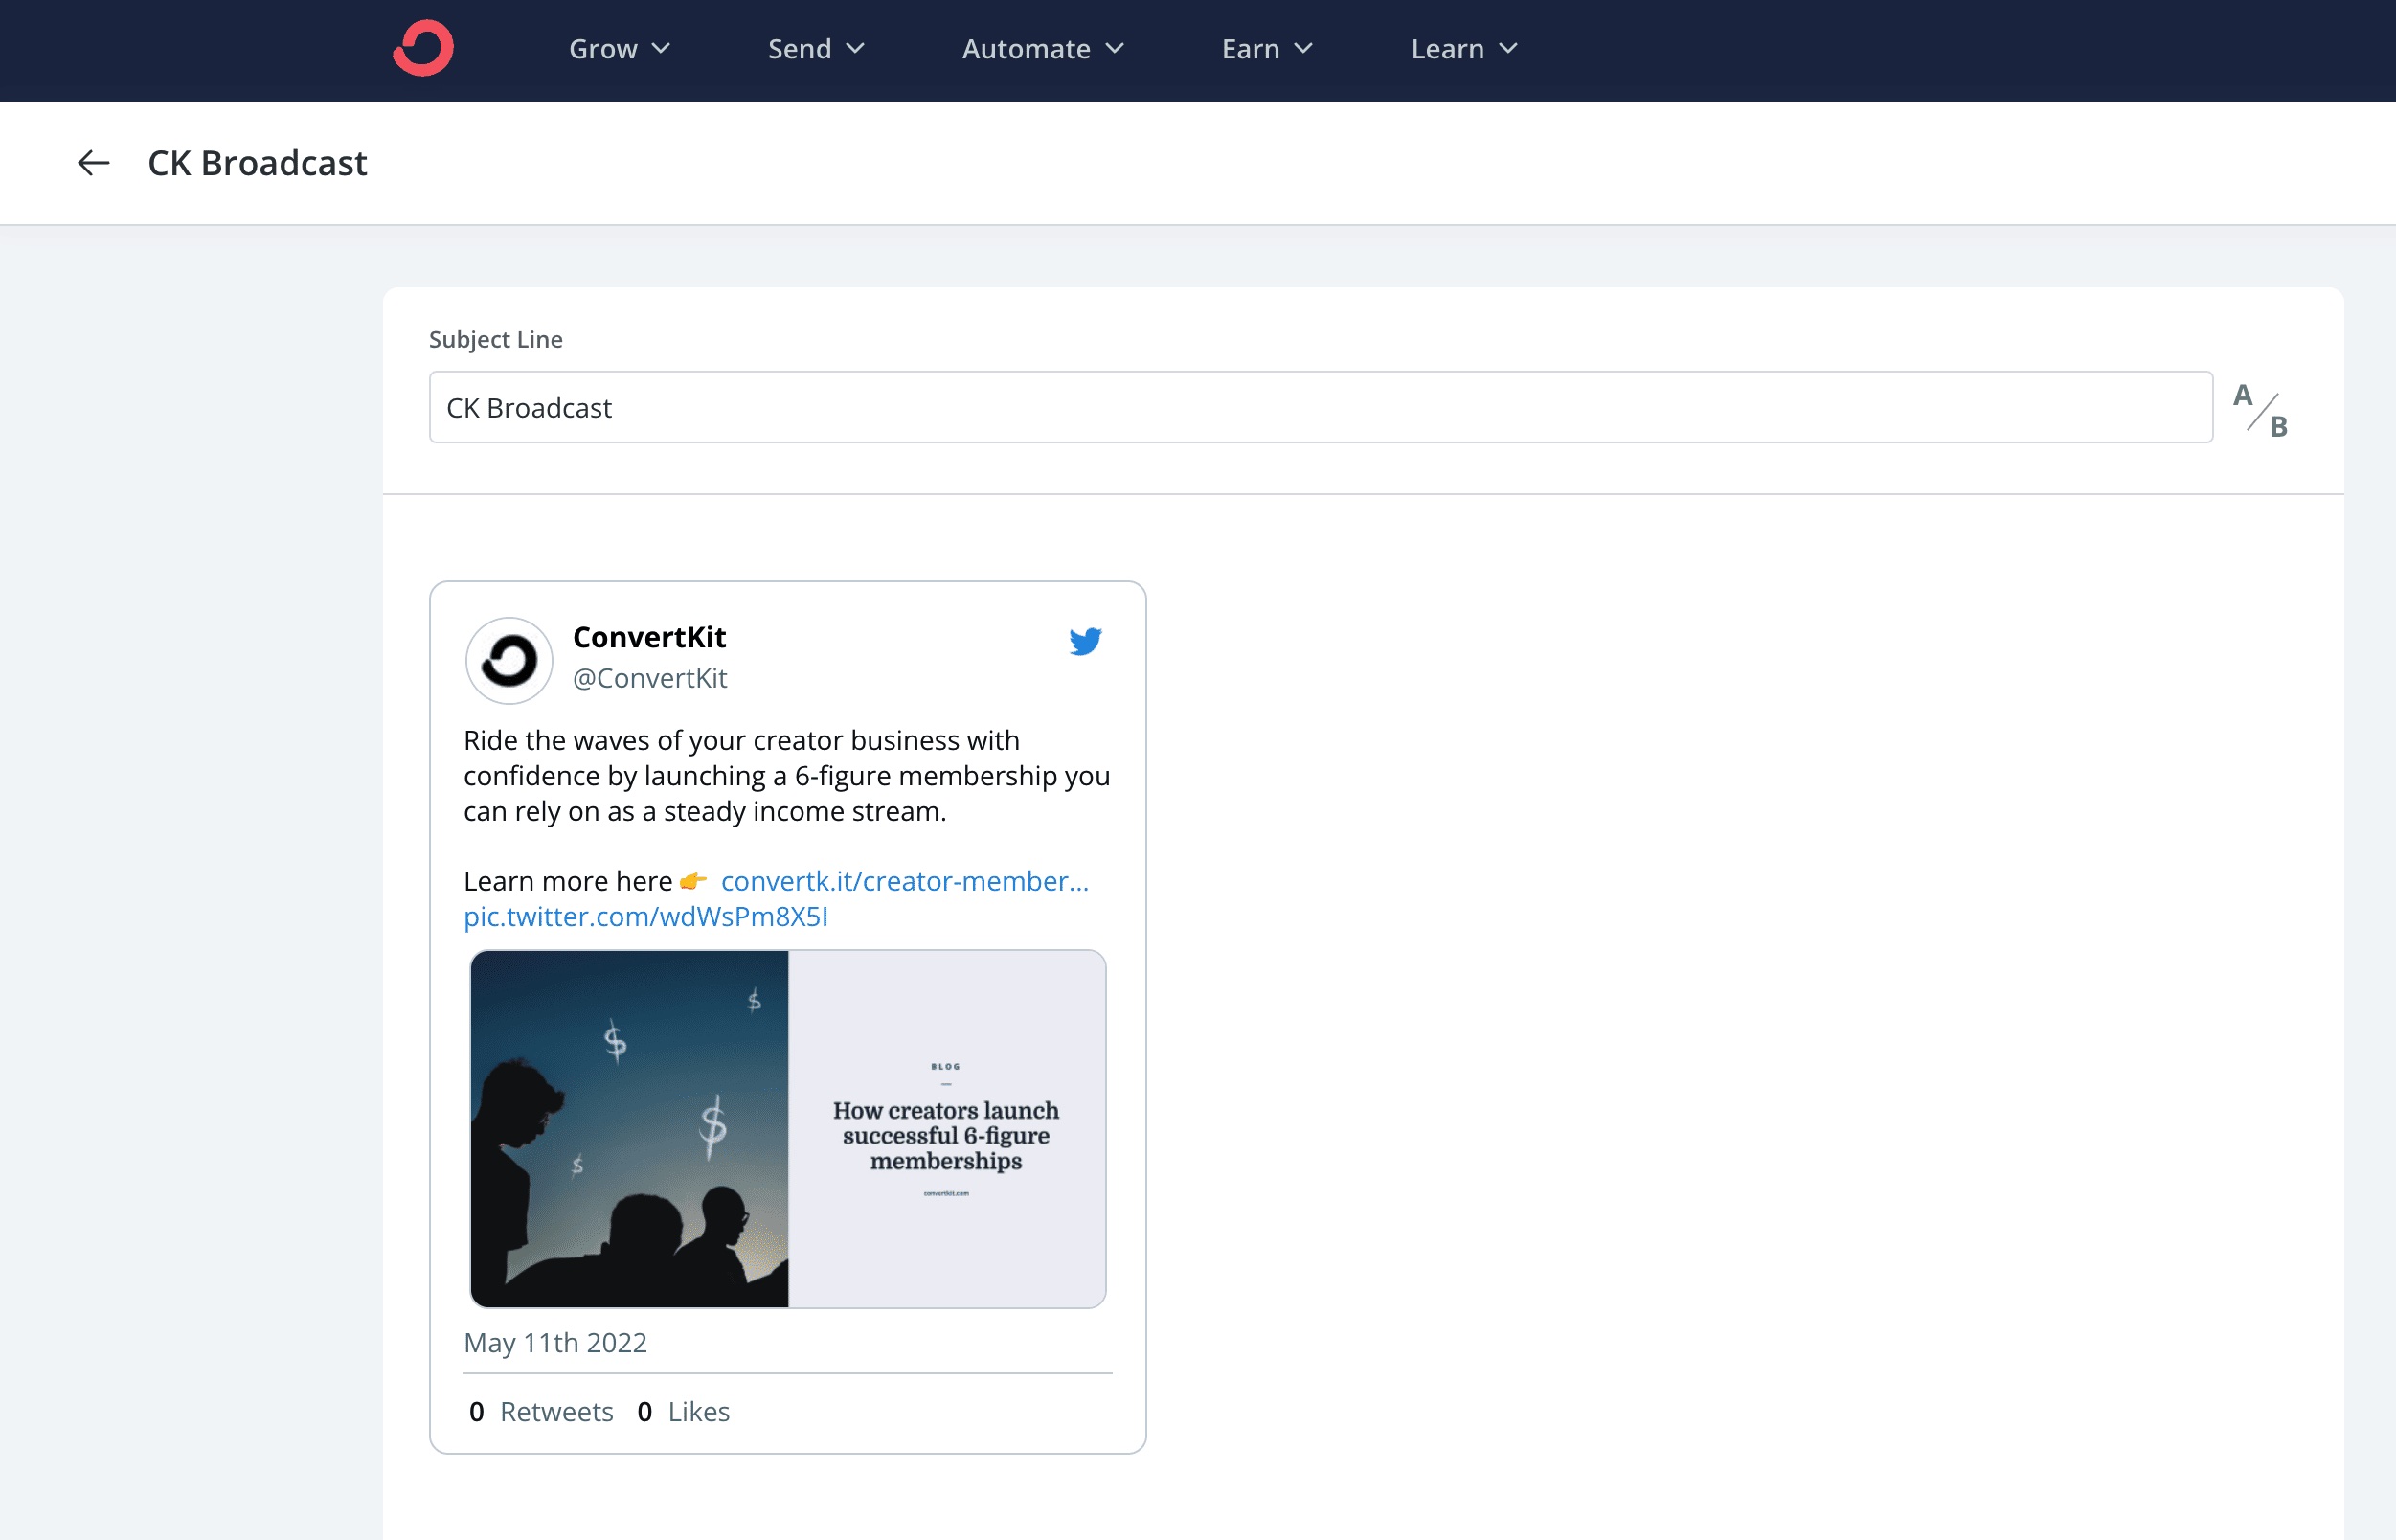The height and width of the screenshot is (1540, 2396).
Task: Click the Subject Line label
Action: [x=496, y=339]
